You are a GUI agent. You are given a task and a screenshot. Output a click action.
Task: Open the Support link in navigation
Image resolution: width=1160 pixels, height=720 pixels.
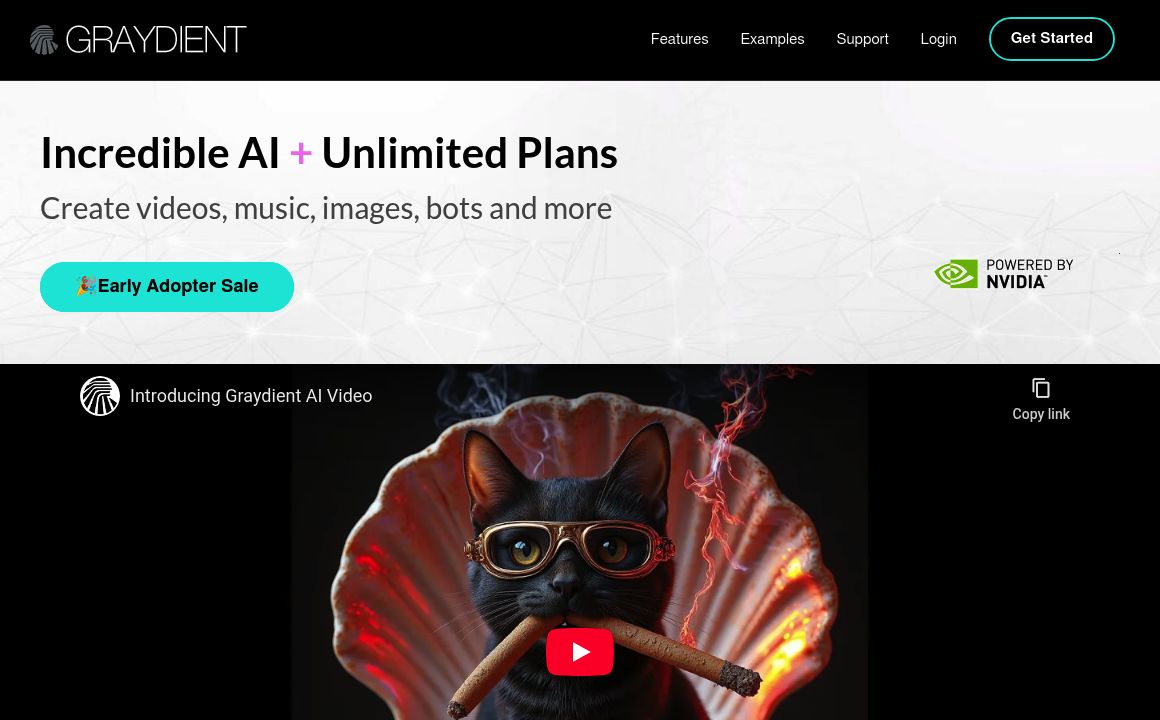tap(862, 39)
